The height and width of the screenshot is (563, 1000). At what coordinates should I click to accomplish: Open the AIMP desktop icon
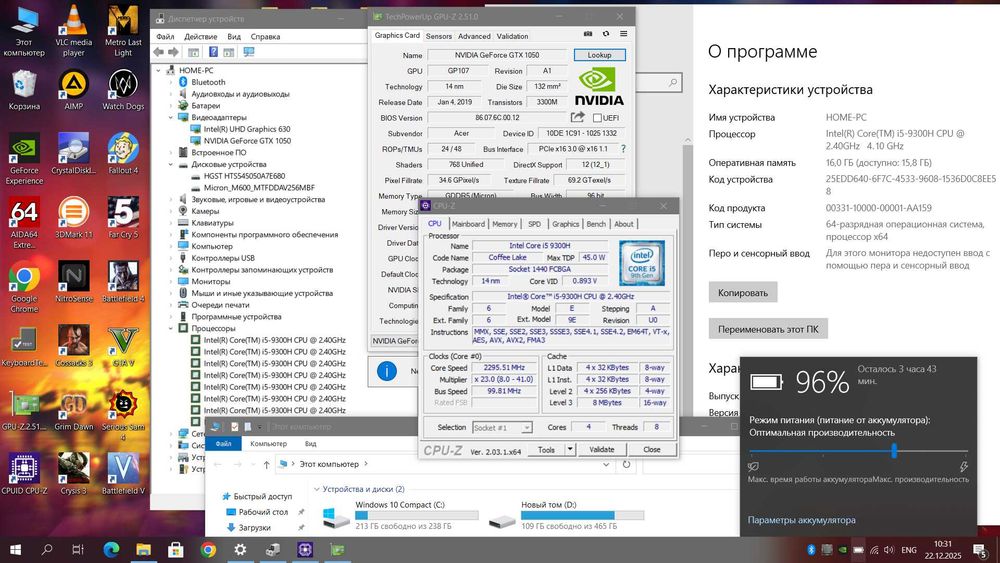pyautogui.click(x=73, y=90)
